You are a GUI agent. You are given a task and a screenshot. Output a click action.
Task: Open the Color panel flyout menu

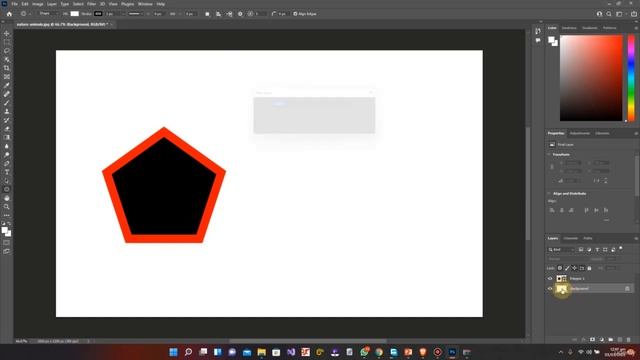click(x=636, y=28)
